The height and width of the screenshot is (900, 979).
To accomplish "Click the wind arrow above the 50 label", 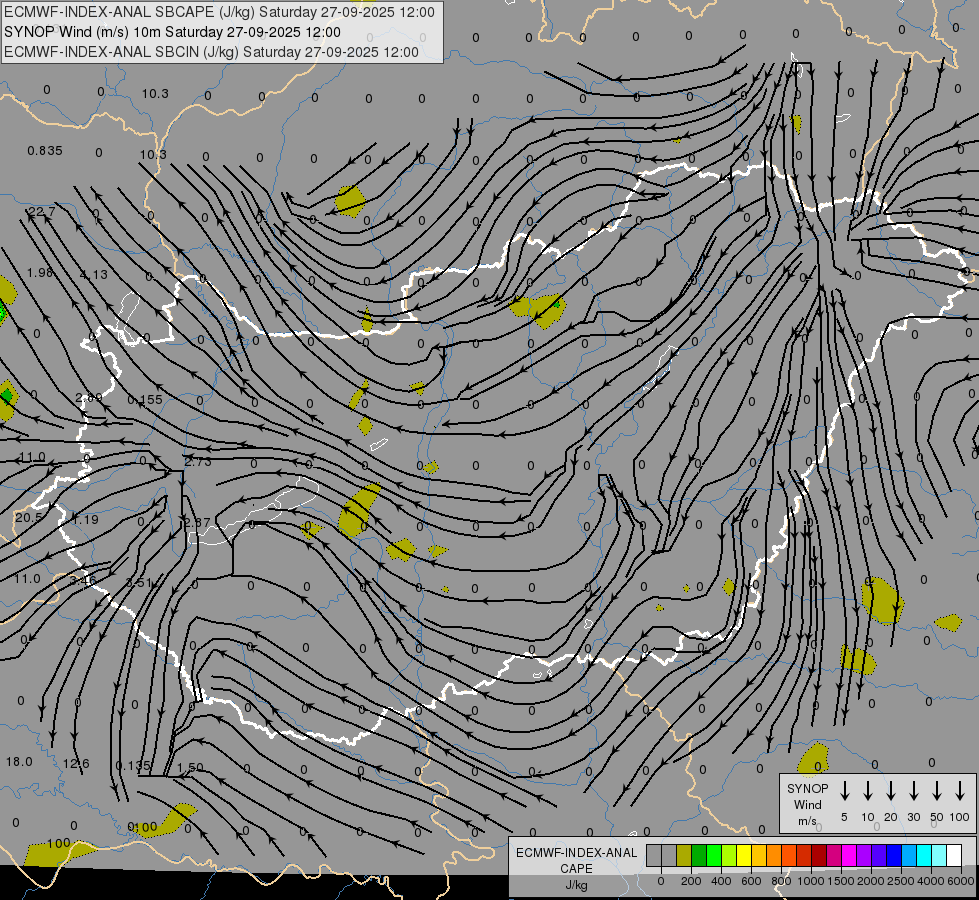I will [x=937, y=790].
